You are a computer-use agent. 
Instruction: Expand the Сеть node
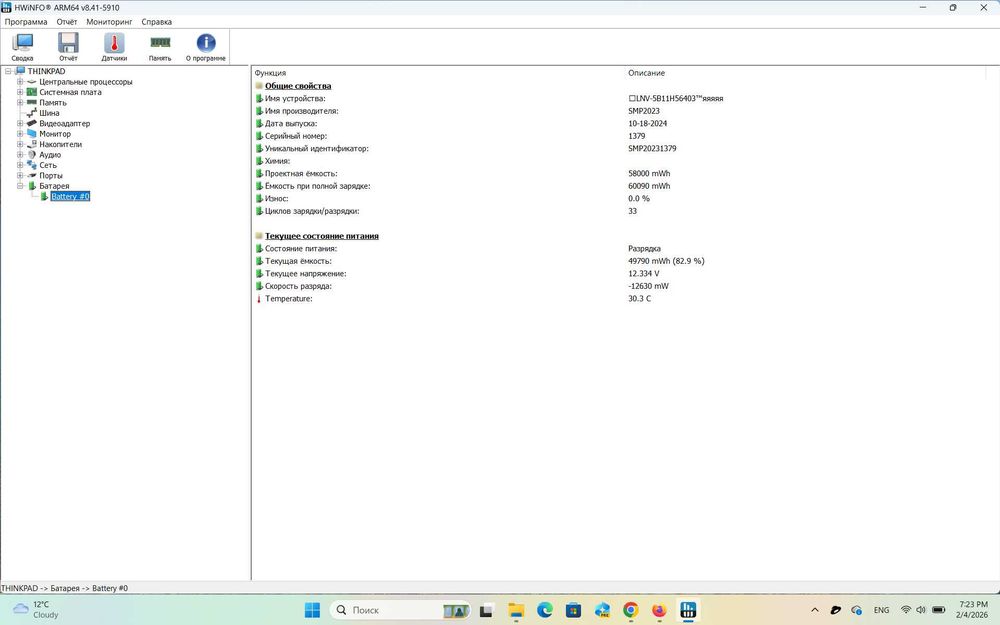(x=20, y=165)
